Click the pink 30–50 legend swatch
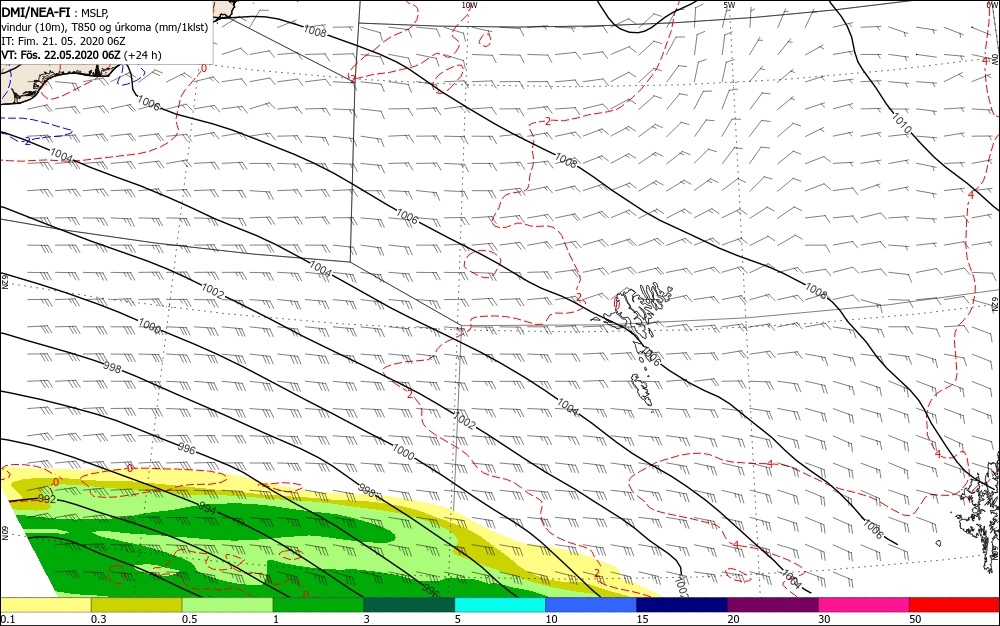1000x626 pixels. tap(864, 605)
